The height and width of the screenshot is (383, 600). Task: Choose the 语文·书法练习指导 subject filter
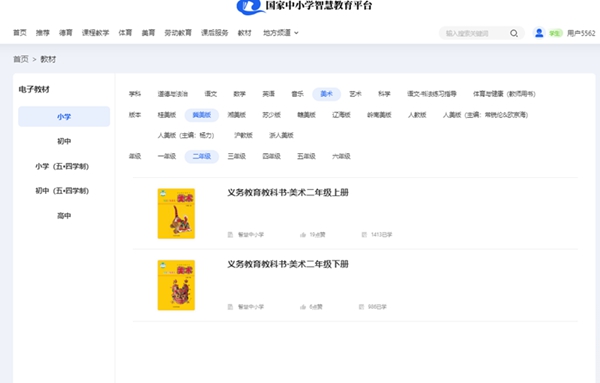[x=432, y=94]
